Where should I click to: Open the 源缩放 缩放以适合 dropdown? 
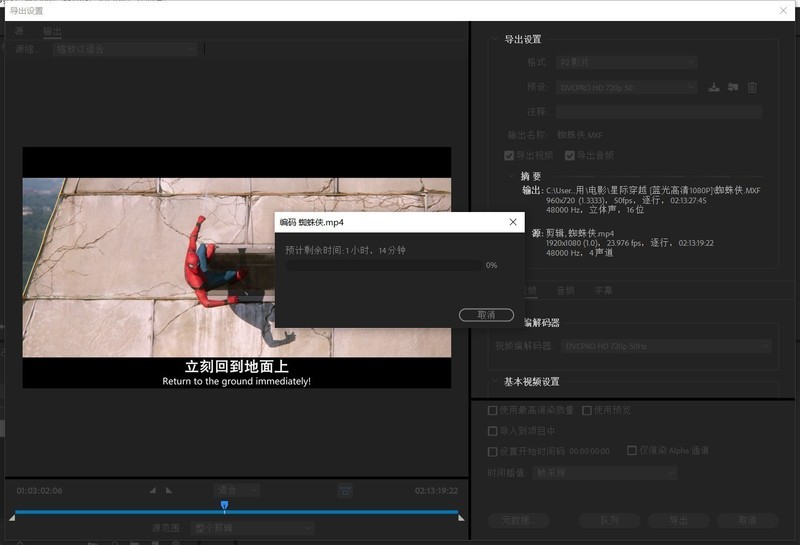(x=124, y=49)
